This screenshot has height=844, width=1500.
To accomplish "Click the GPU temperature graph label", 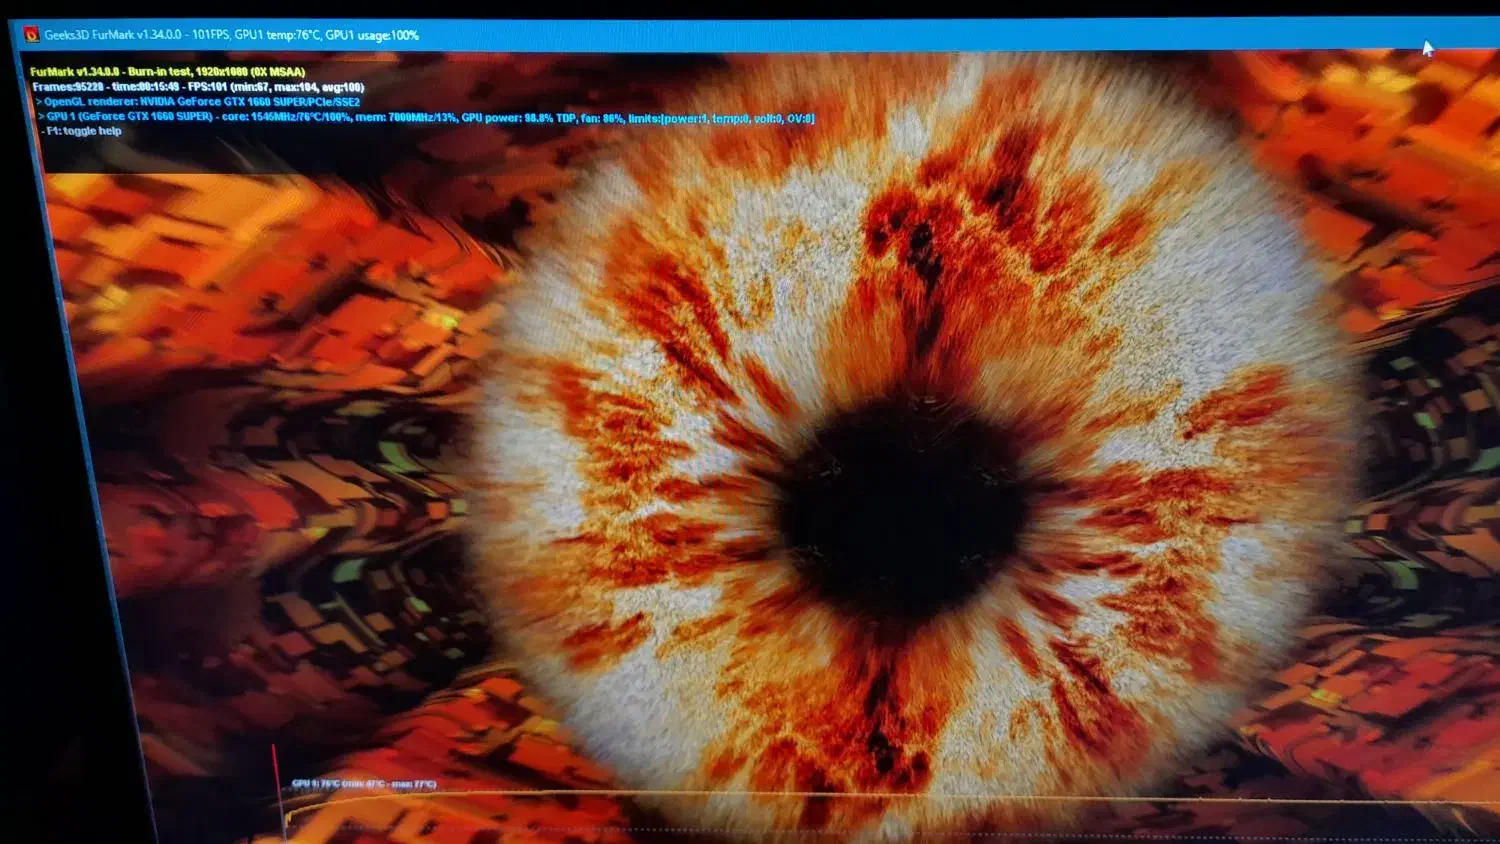I will tap(363, 784).
